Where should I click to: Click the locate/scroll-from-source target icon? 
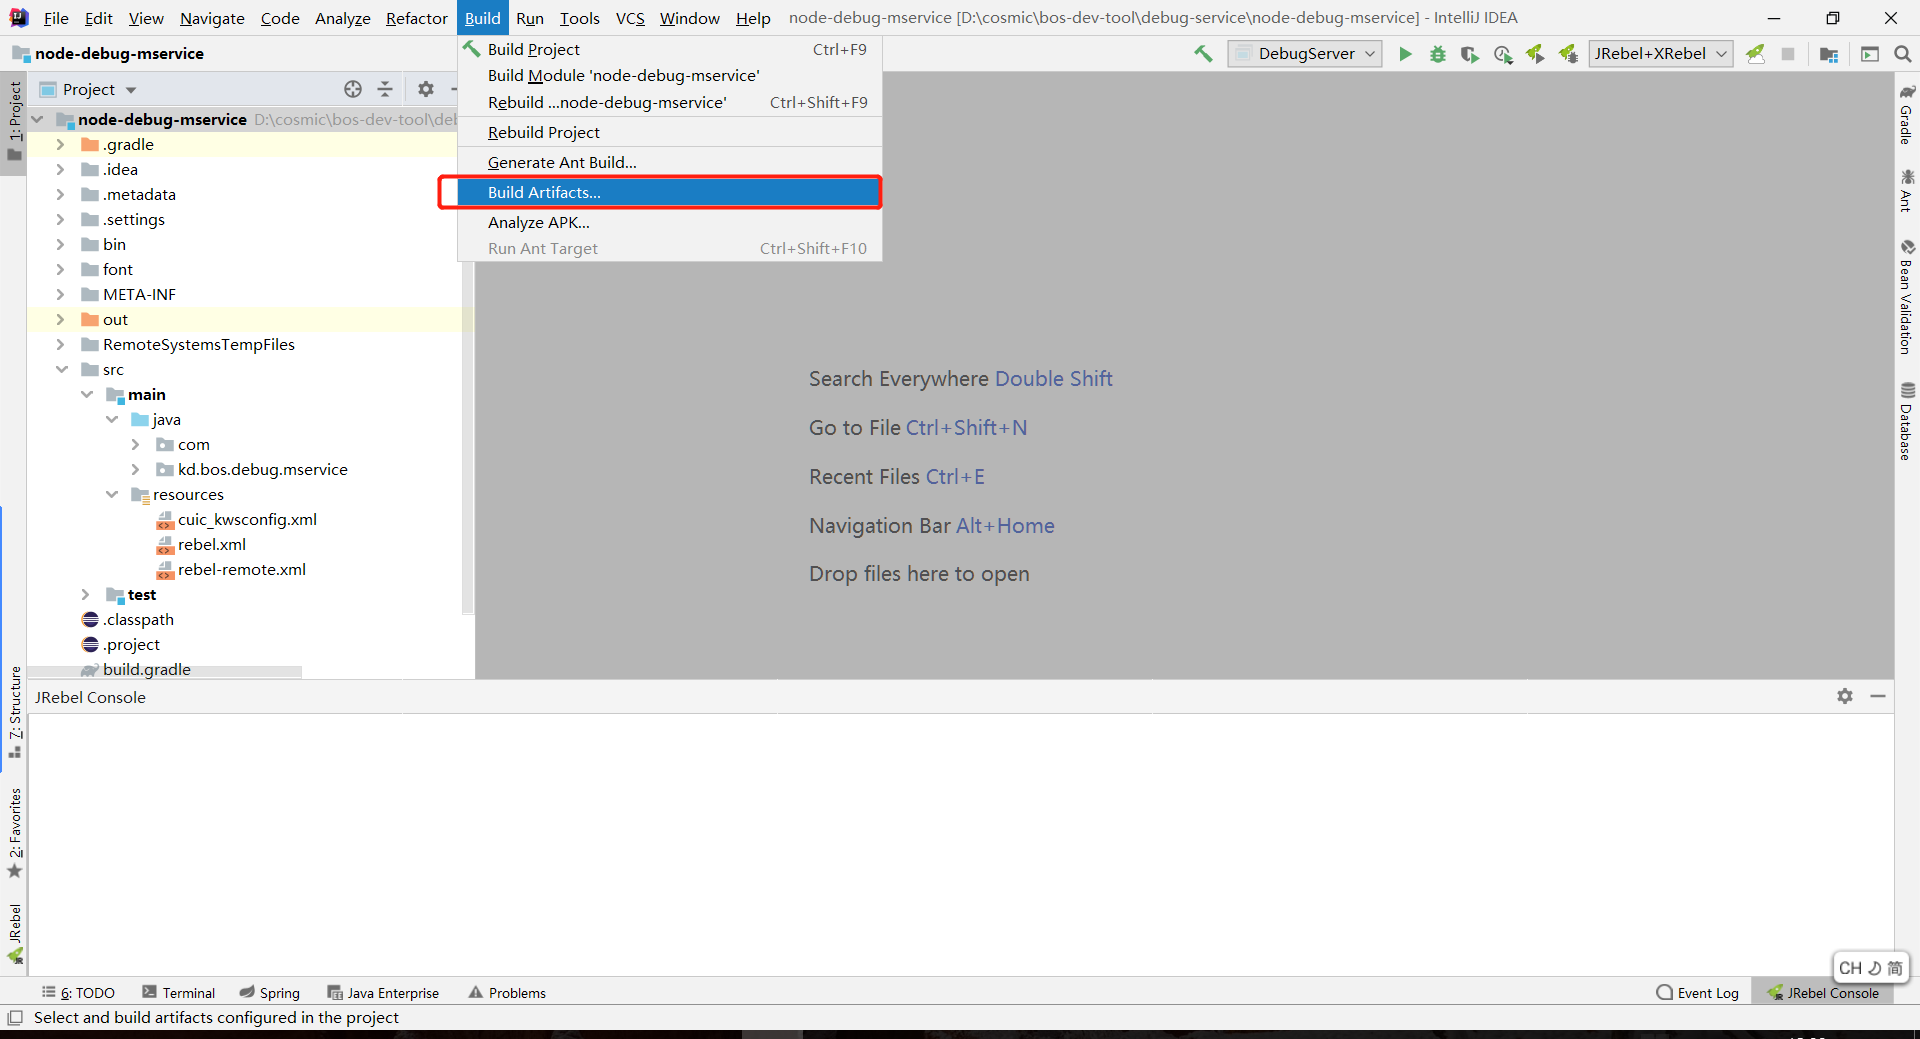point(353,89)
